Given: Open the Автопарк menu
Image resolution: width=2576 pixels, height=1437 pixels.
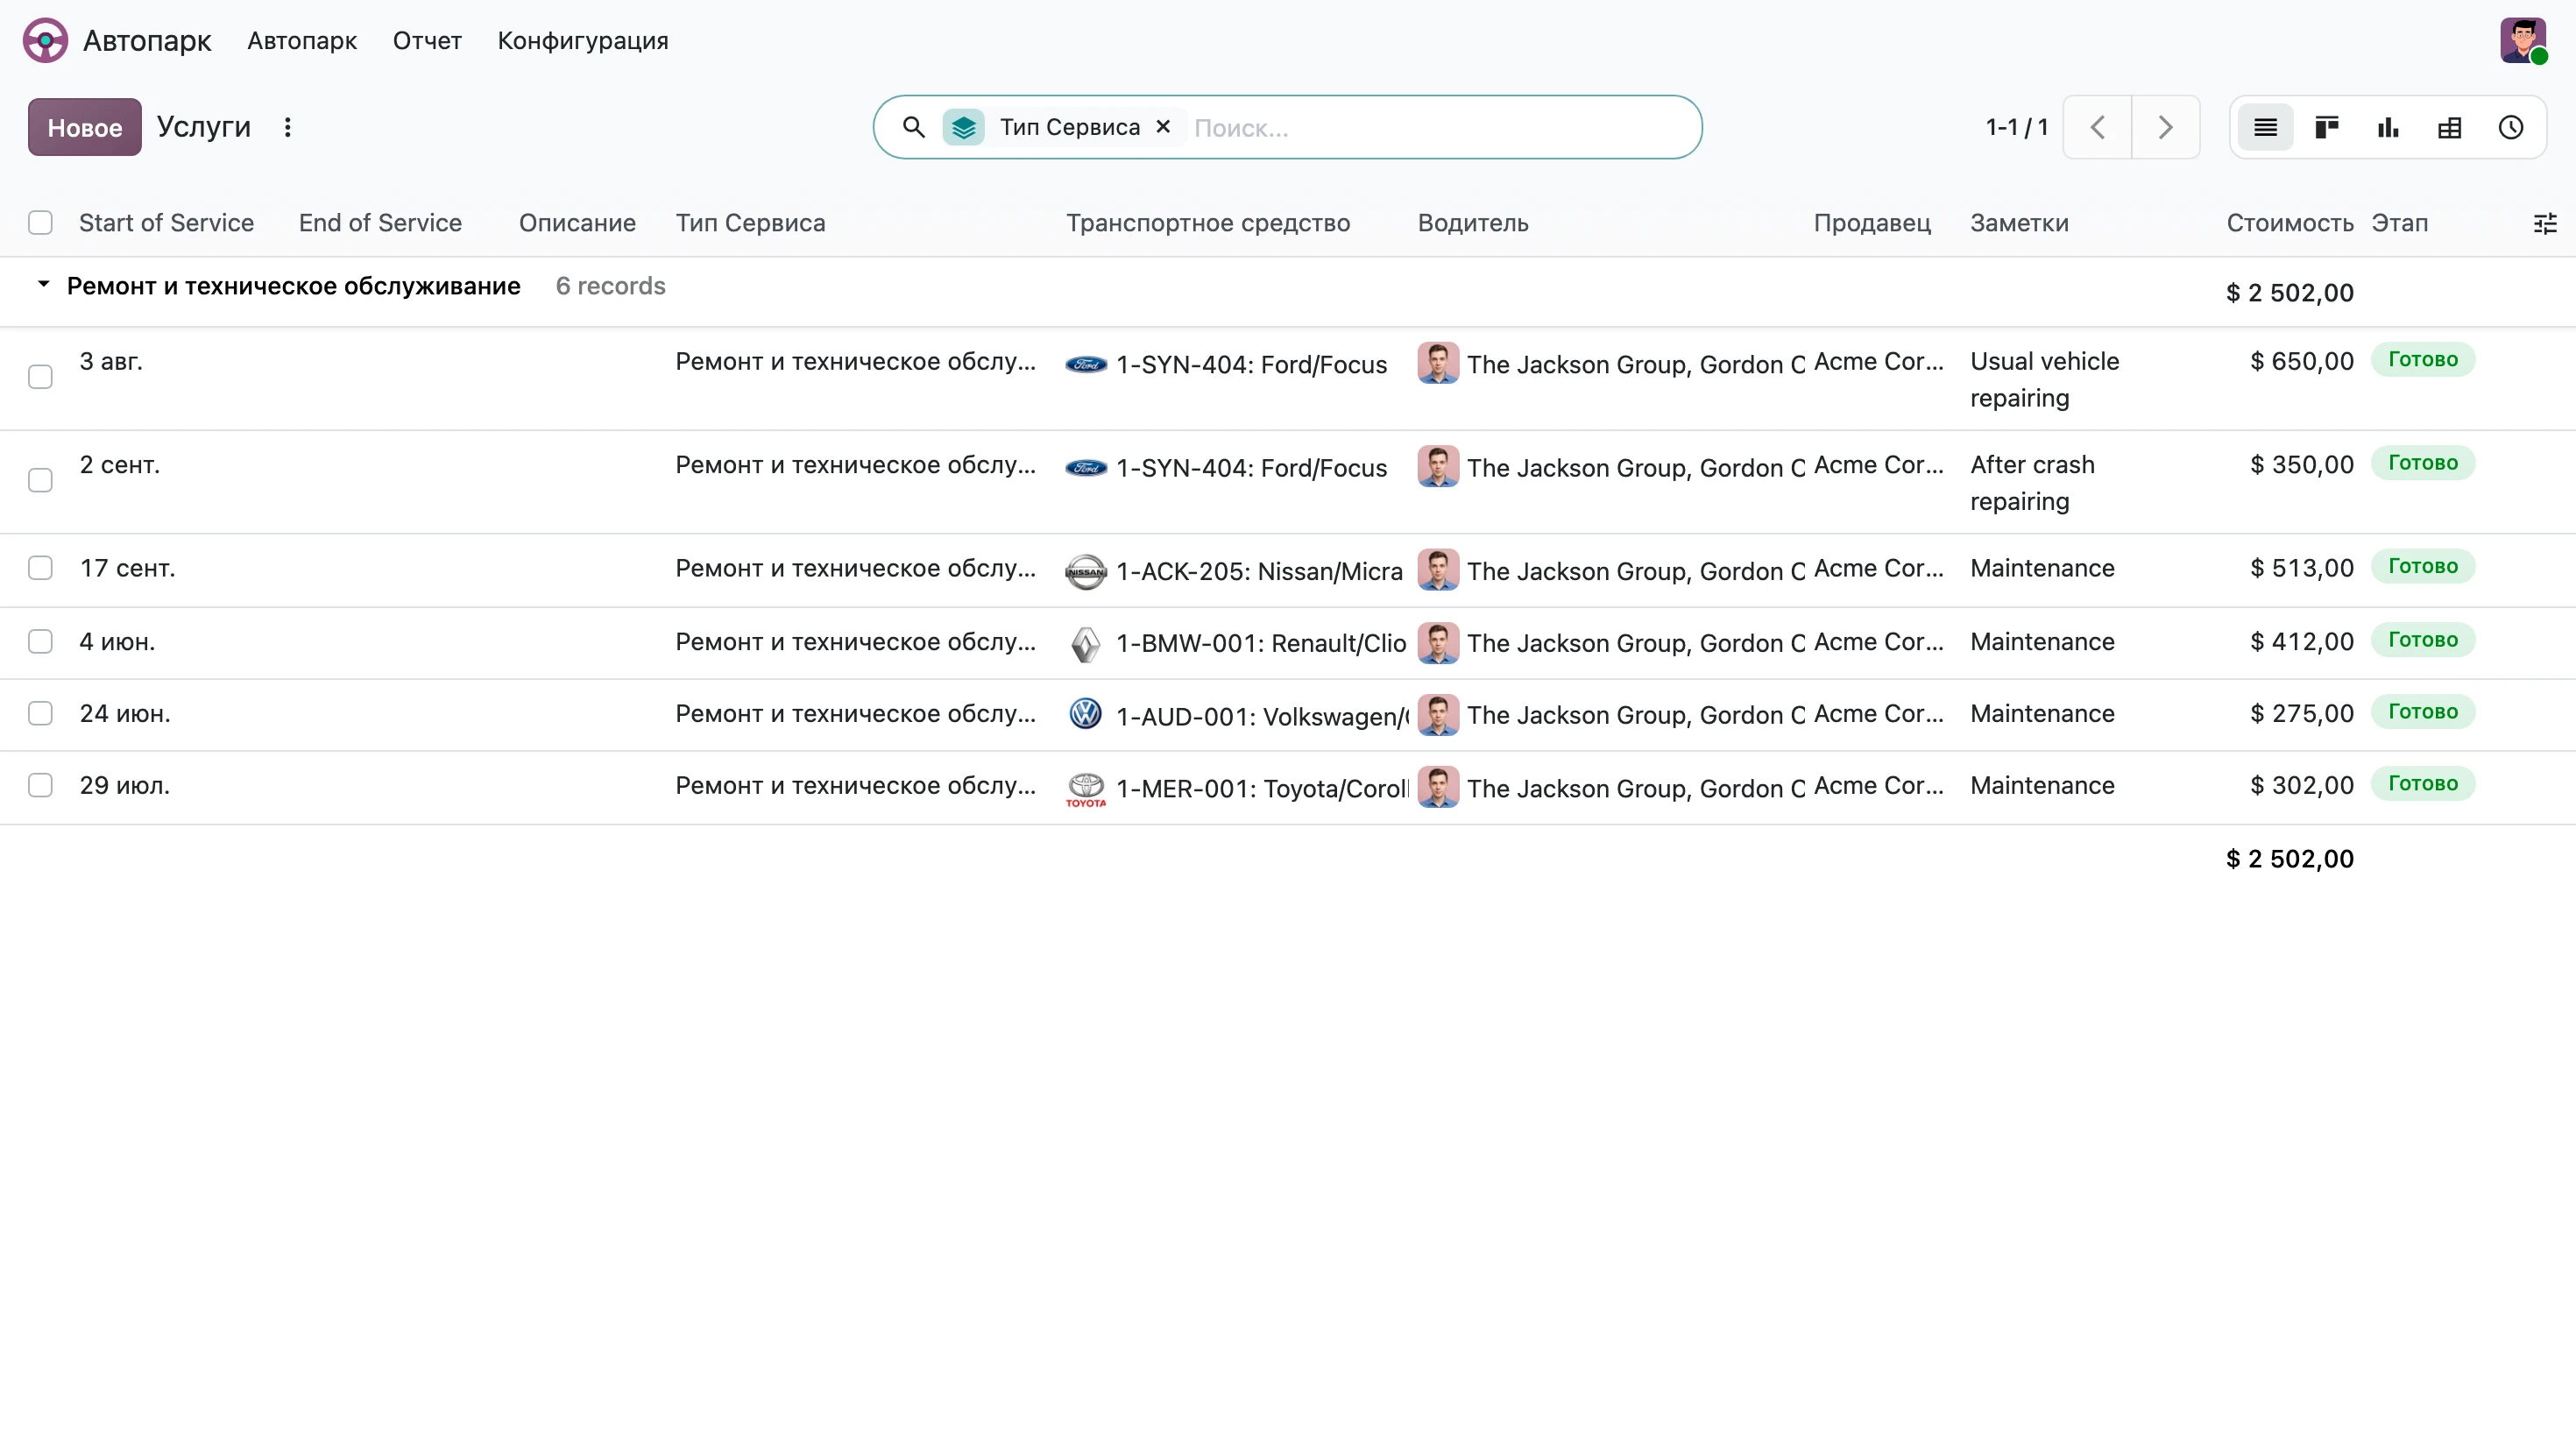Looking at the screenshot, I should 302,41.
